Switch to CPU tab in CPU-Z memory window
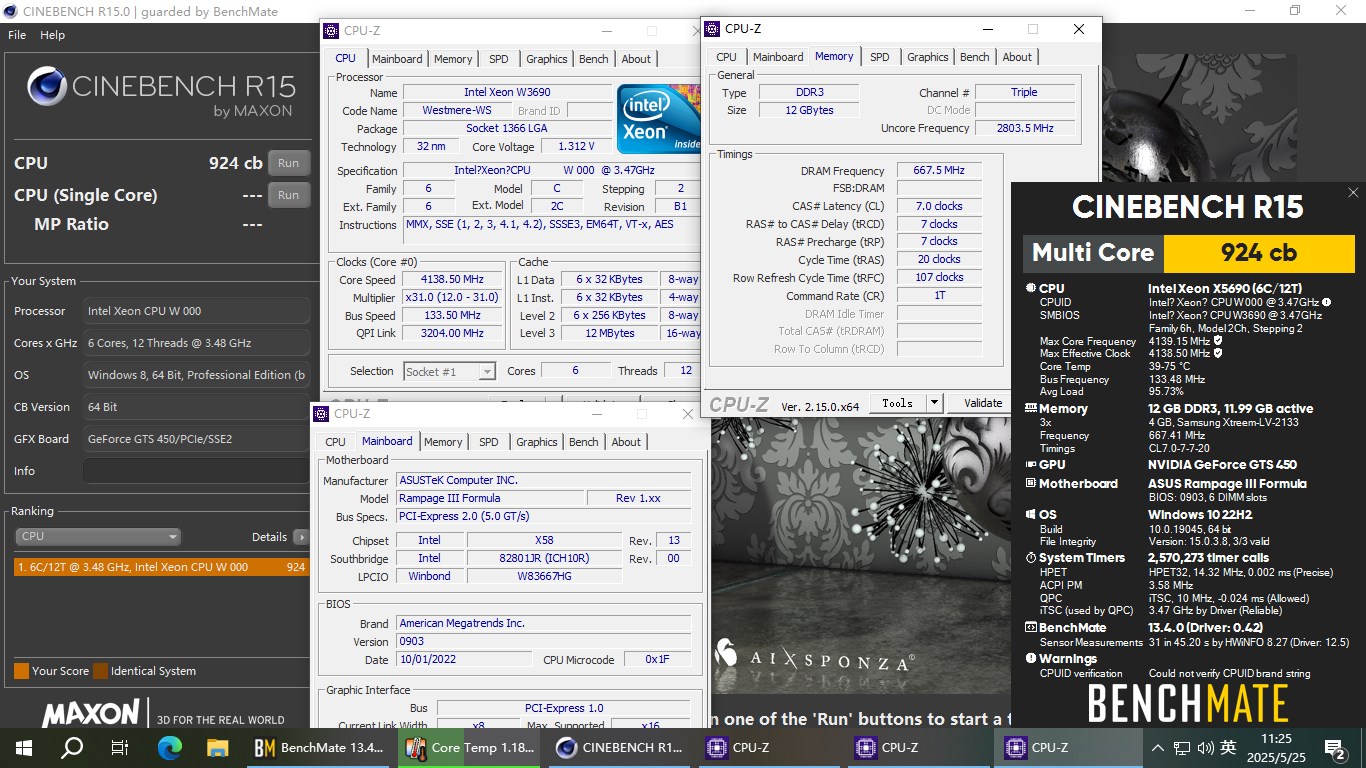Viewport: 1366px width, 768px height. click(x=727, y=57)
